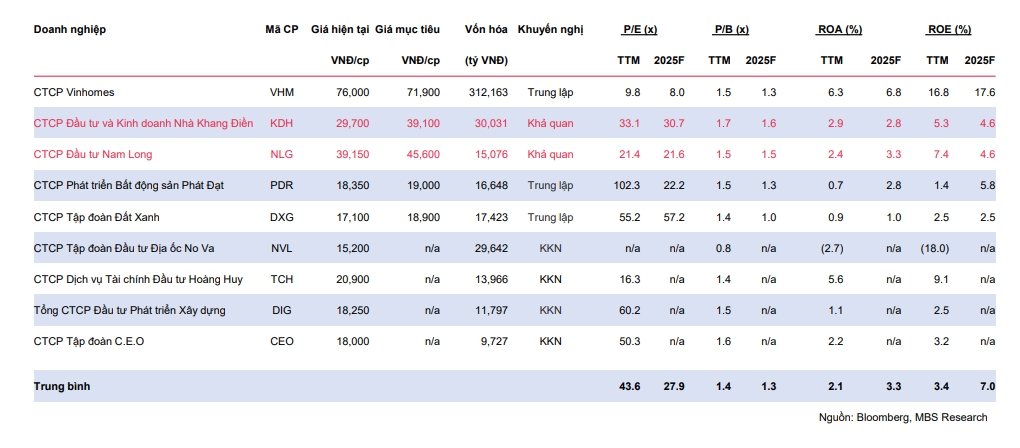Image resolution: width=1020 pixels, height=448 pixels.
Task: Select the Phát Đạt company name
Action: (129, 185)
